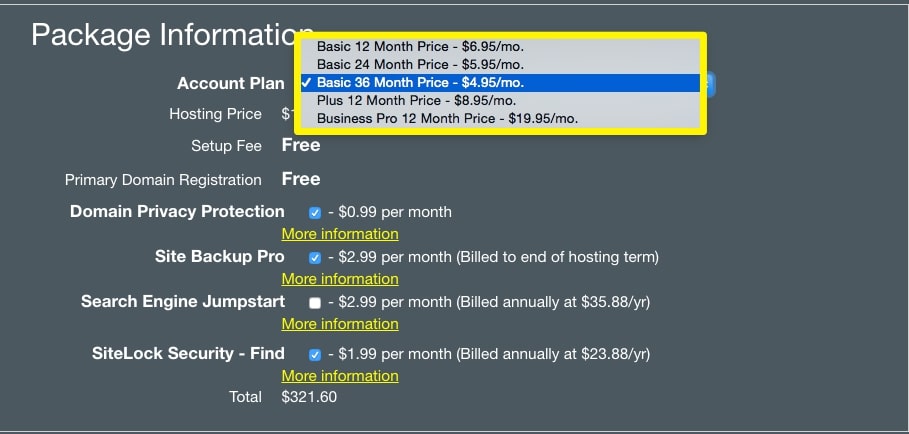Select Plus 12 Month Price plan
The height and width of the screenshot is (434, 909).
click(416, 100)
